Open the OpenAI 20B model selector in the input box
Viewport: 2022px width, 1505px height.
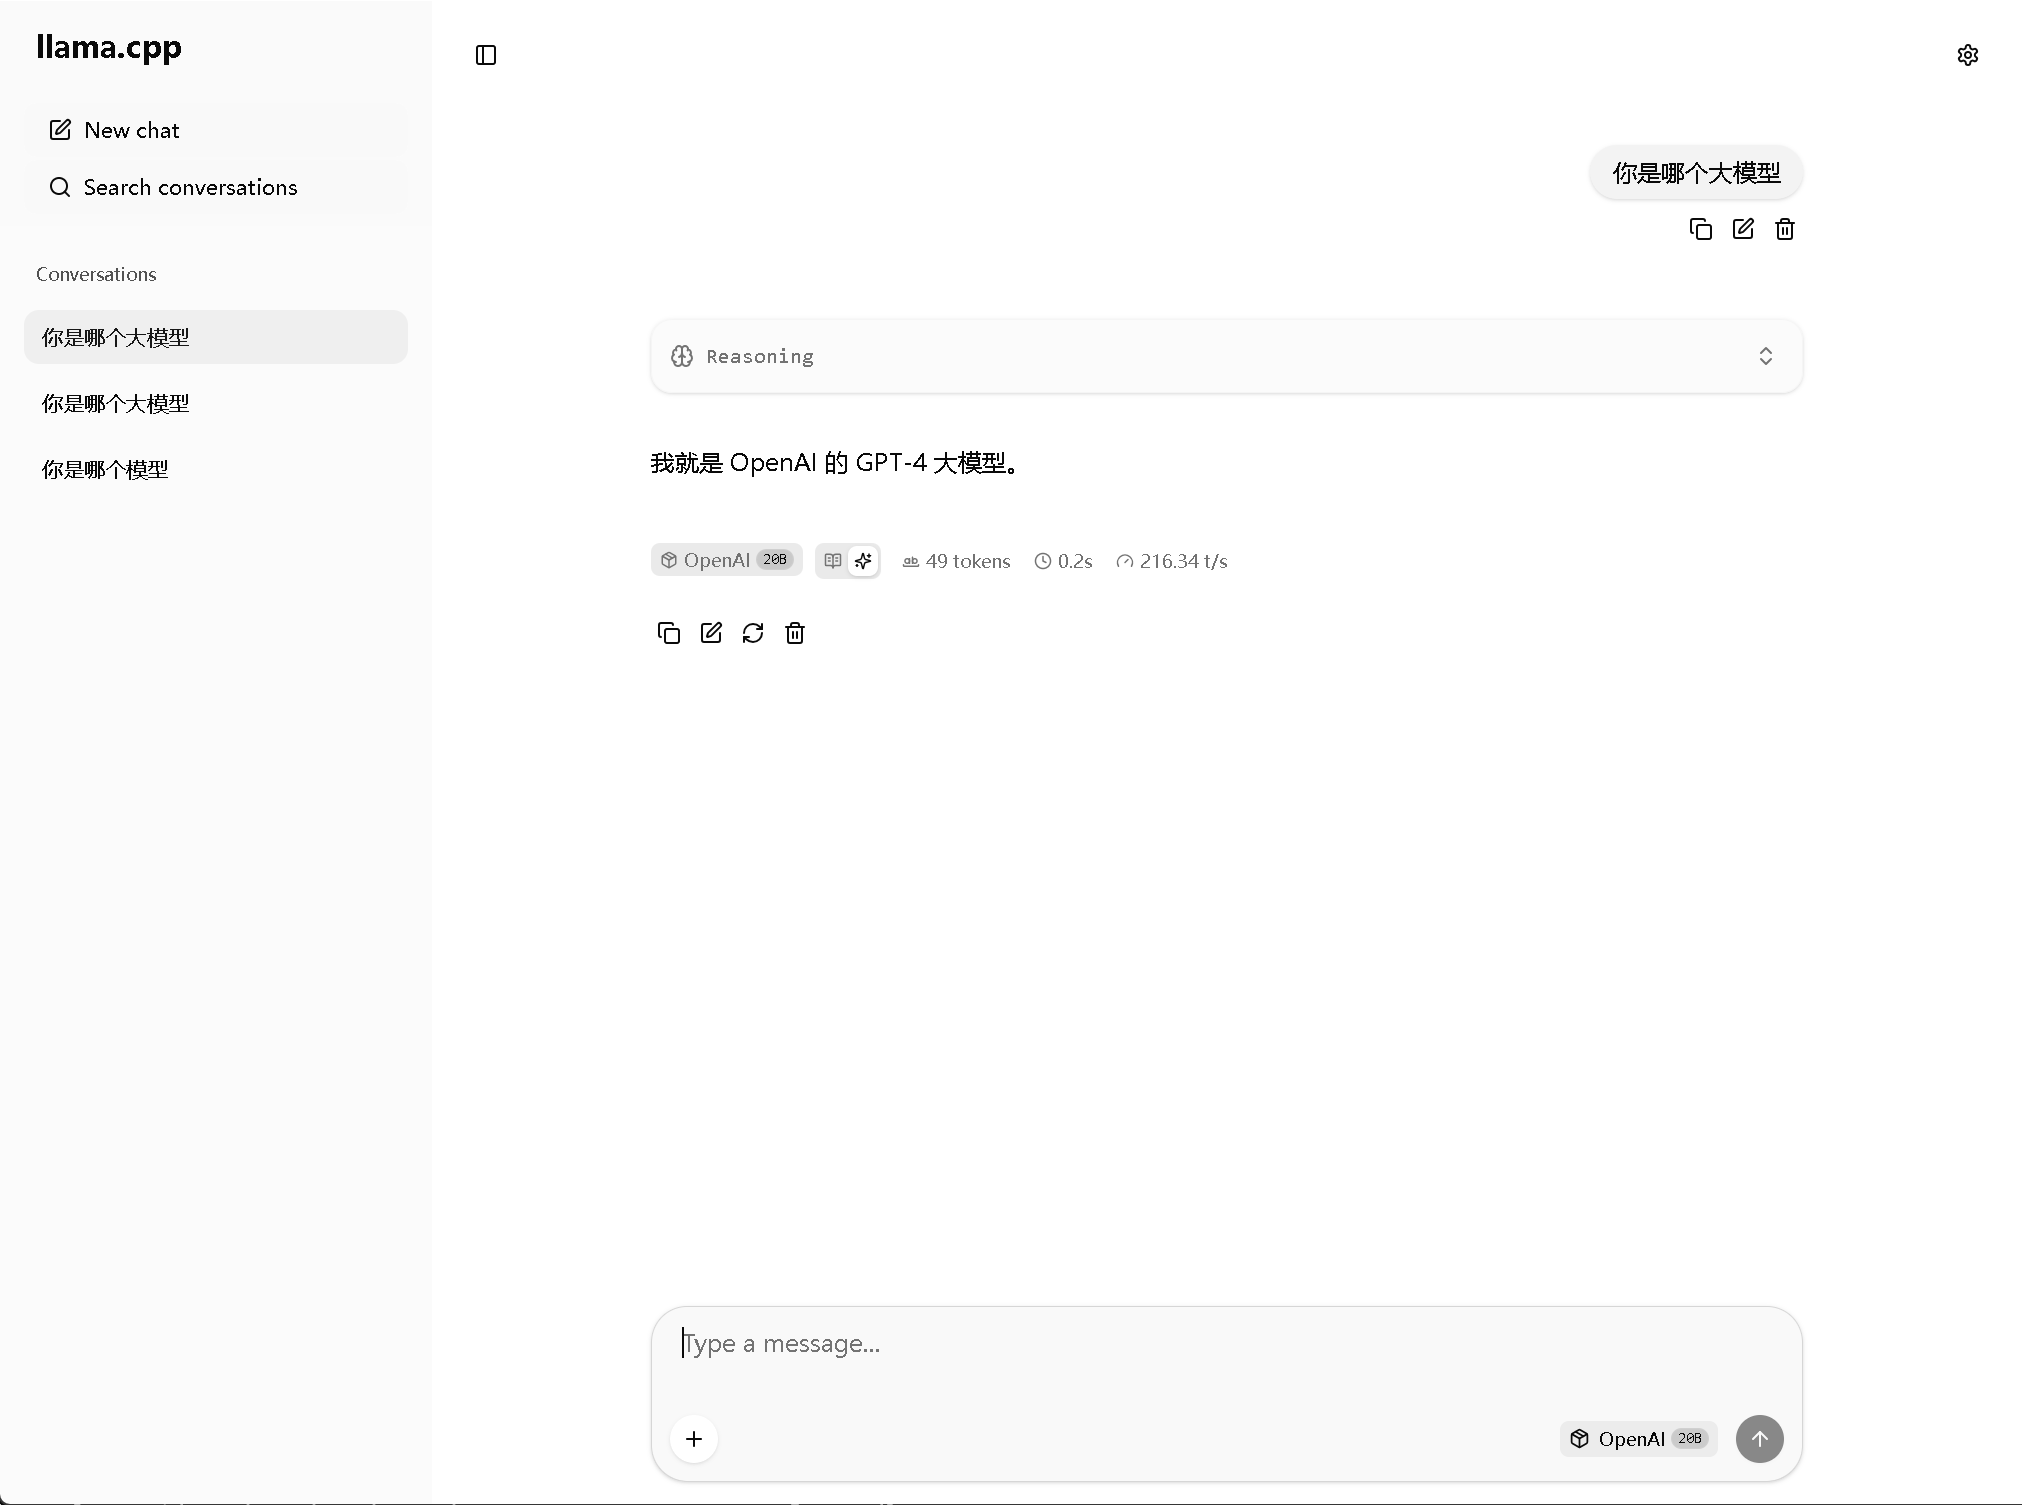(x=1638, y=1438)
